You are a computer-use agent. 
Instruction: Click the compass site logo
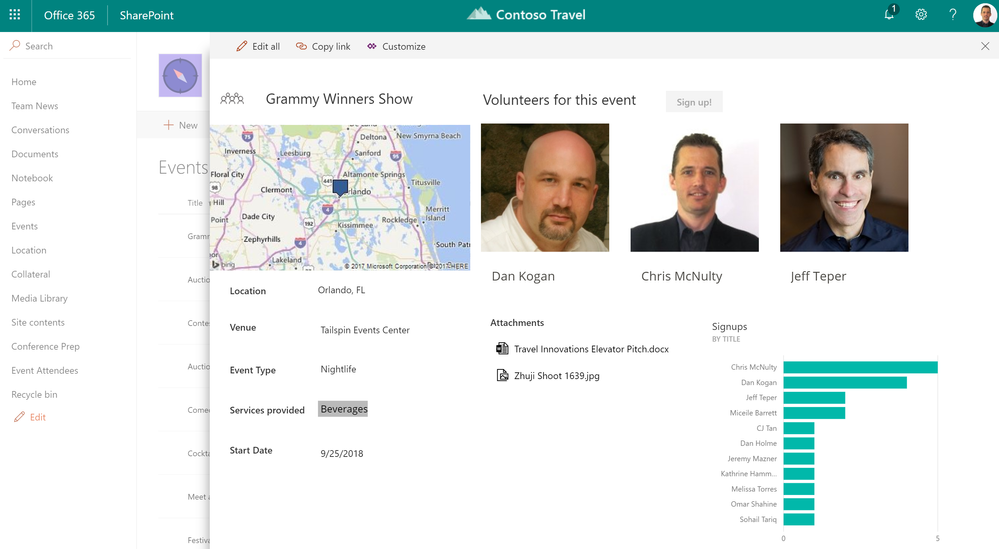pos(180,76)
